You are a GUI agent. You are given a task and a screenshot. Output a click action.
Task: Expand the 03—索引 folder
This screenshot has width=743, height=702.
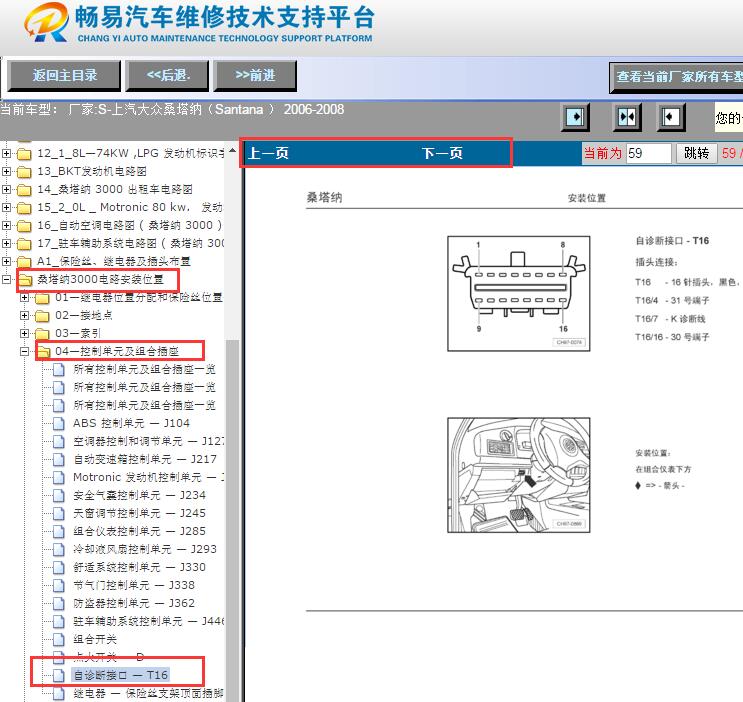click(x=24, y=333)
